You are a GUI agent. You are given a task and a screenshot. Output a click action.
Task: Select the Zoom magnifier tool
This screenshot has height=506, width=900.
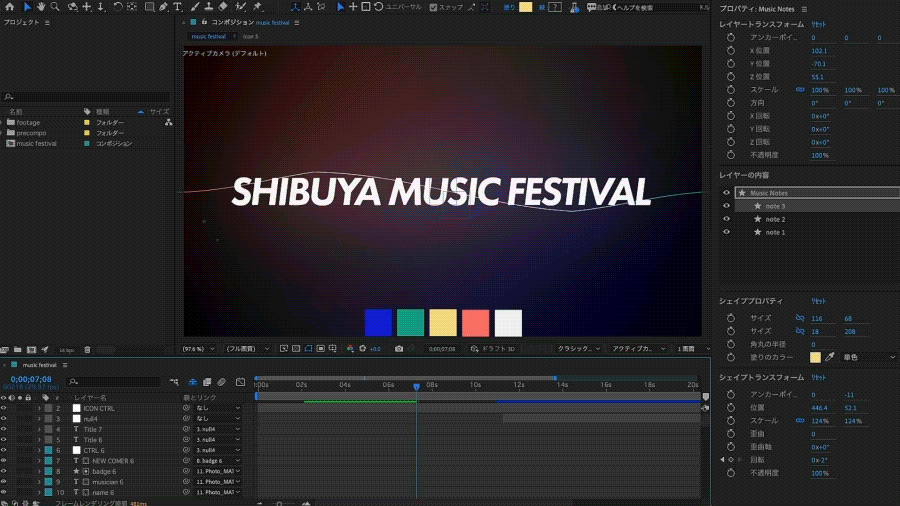coord(55,7)
